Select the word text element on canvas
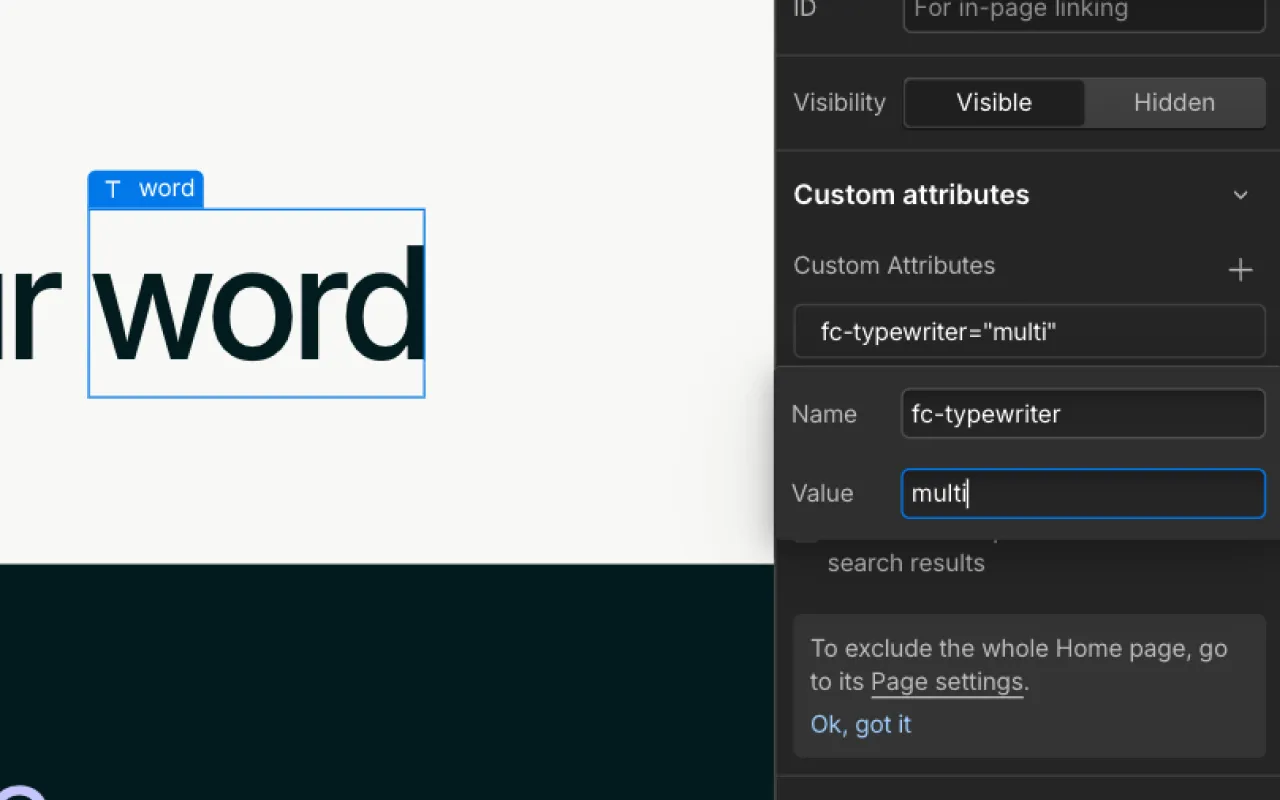The height and width of the screenshot is (800, 1280). pyautogui.click(x=256, y=303)
